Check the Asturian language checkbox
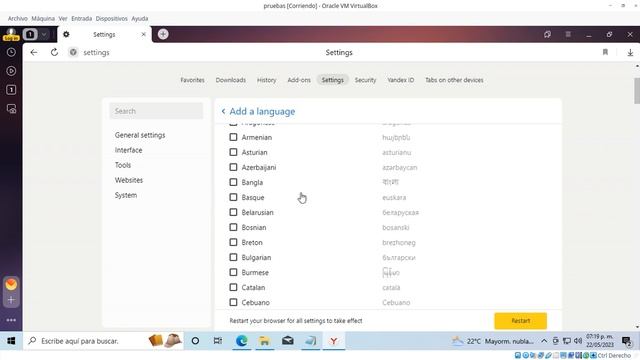Screen dimensions: 640x360 click(233, 152)
